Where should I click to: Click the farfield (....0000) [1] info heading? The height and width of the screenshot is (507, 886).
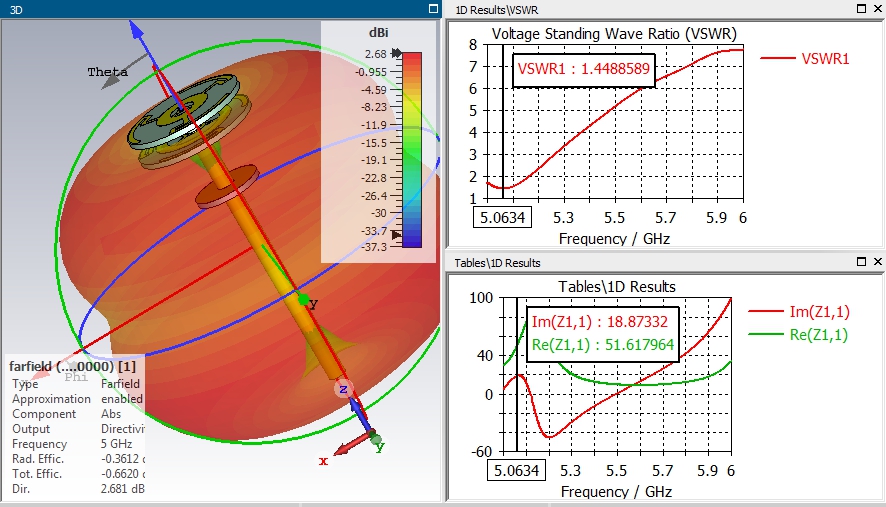72,366
